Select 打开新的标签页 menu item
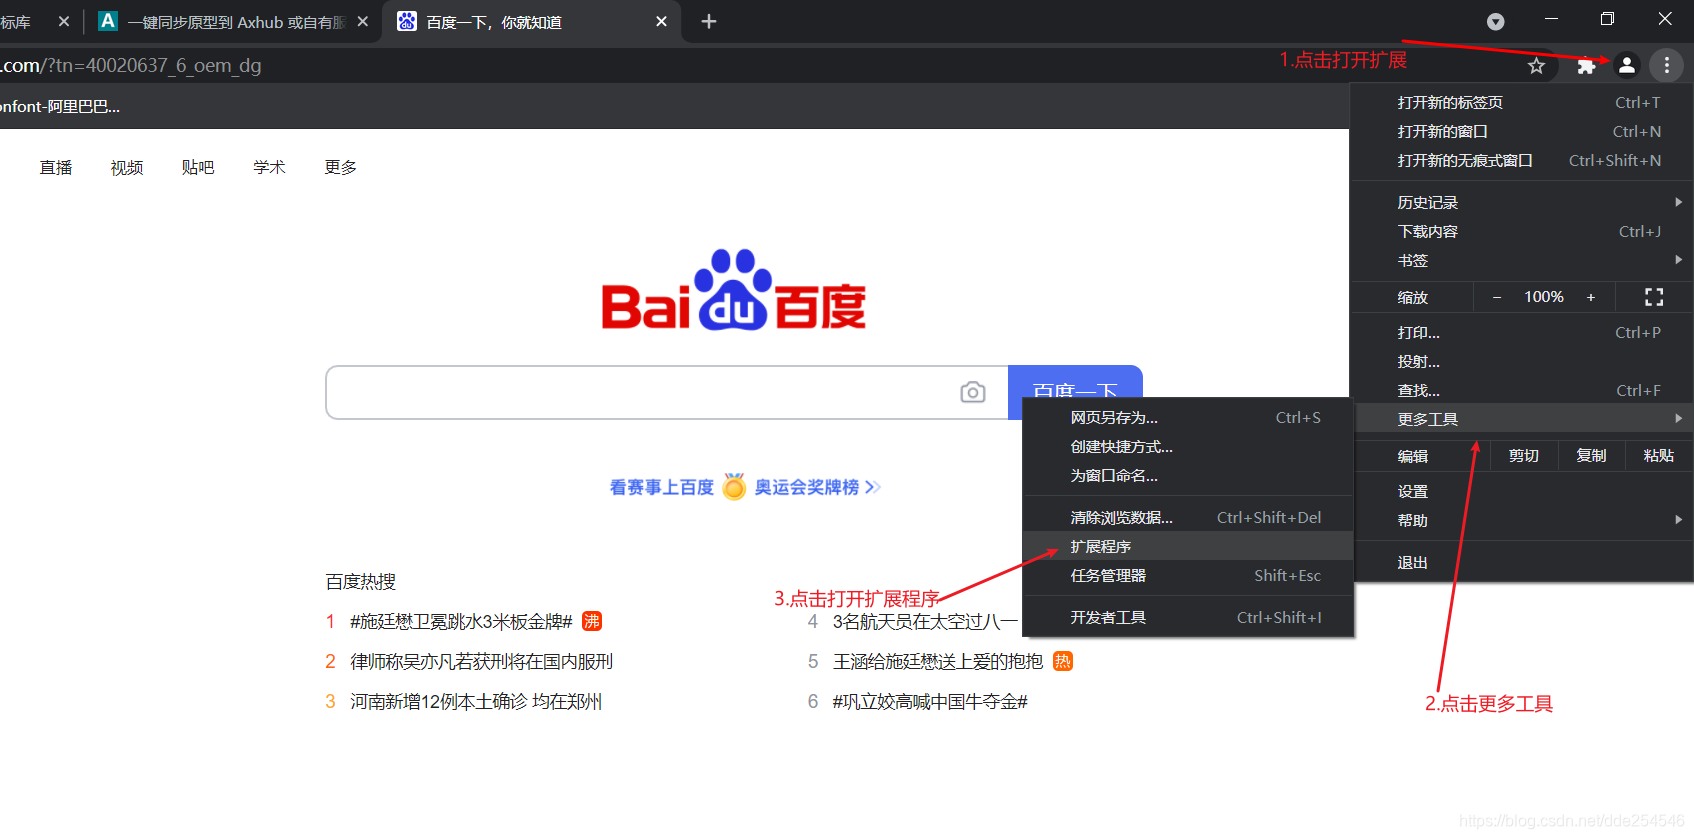The height and width of the screenshot is (839, 1694). coord(1521,102)
